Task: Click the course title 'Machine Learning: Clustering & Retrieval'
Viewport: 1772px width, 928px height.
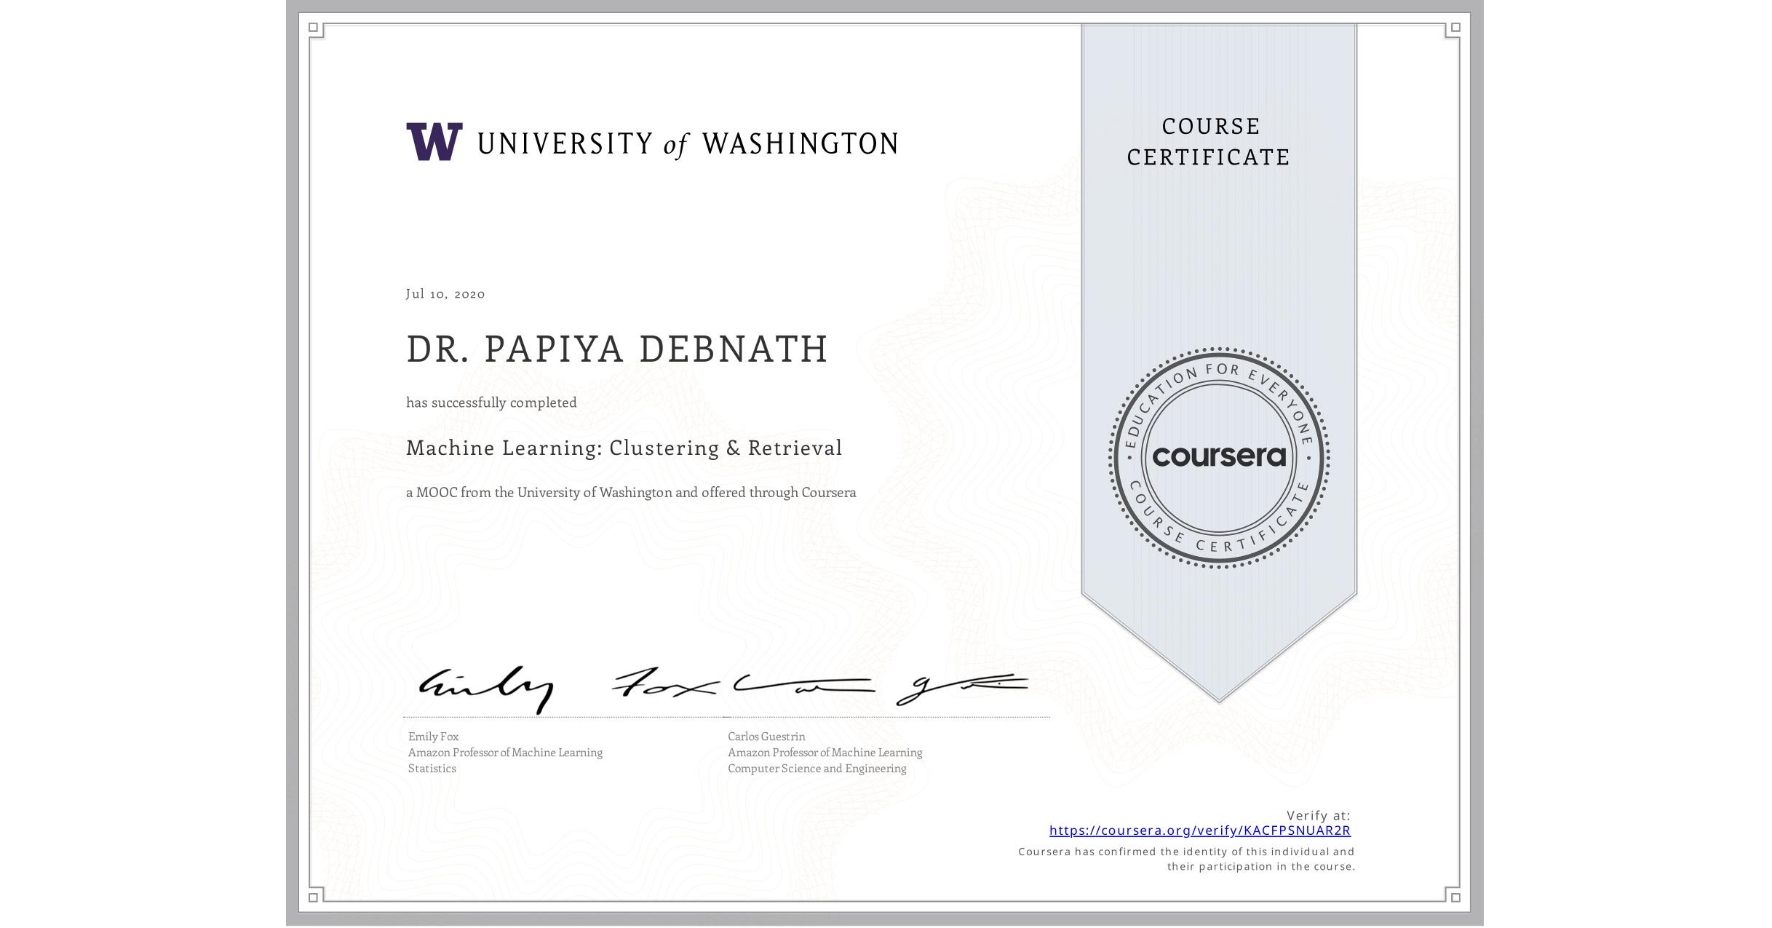Action: coord(623,447)
